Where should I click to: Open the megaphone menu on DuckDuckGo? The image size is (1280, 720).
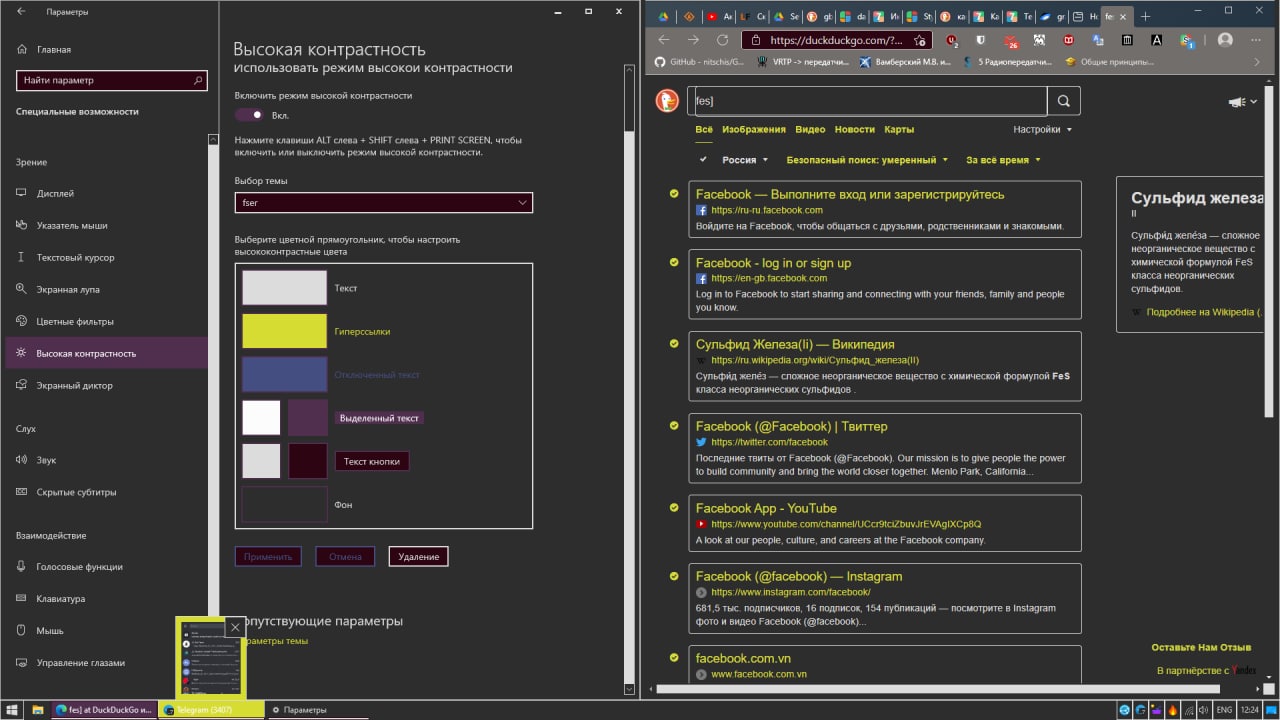coord(1241,101)
